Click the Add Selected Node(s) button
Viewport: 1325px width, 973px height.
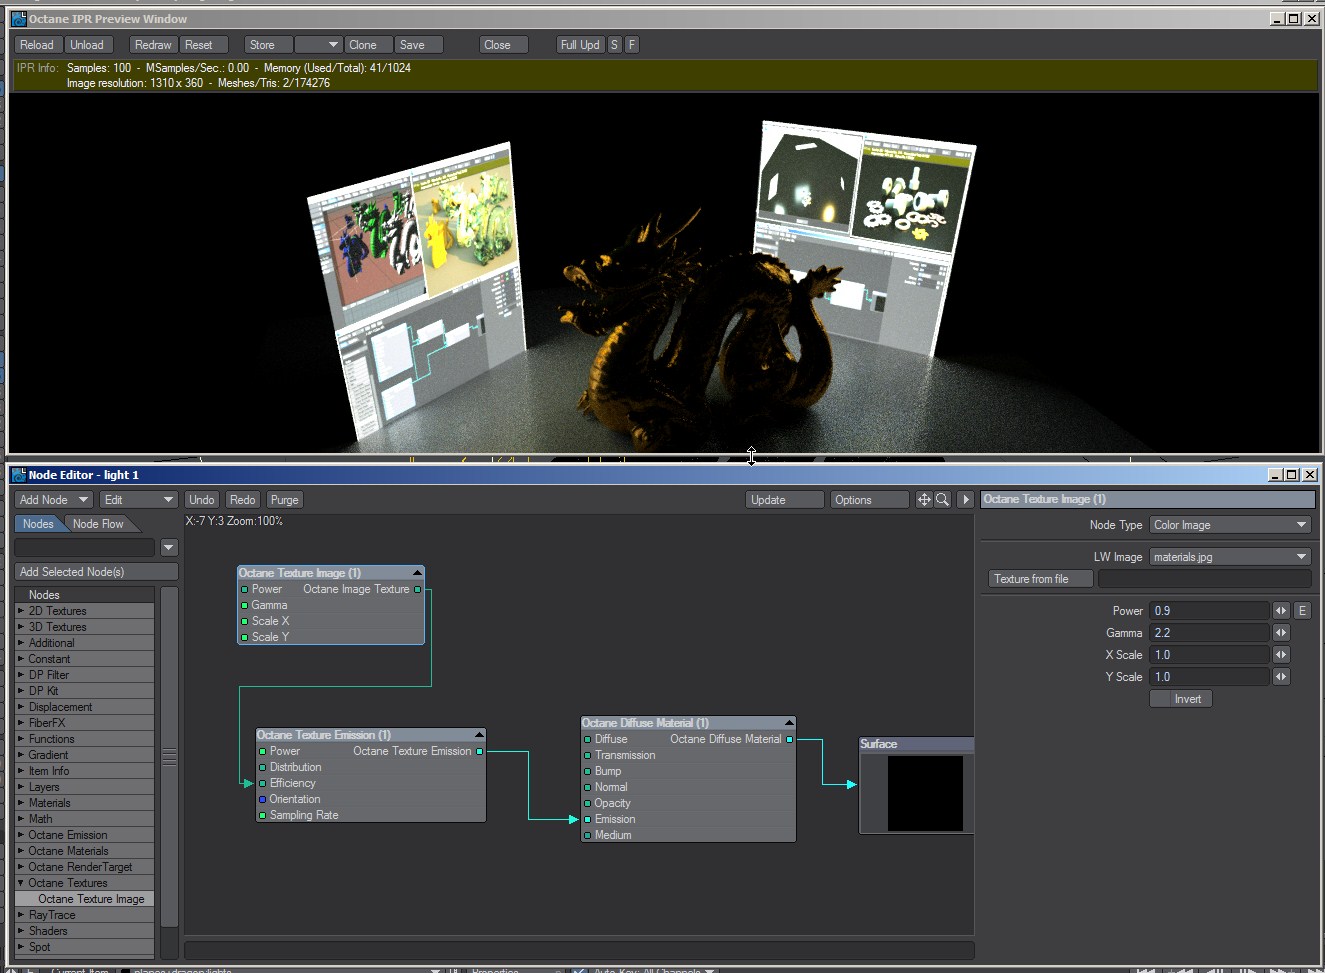(96, 572)
